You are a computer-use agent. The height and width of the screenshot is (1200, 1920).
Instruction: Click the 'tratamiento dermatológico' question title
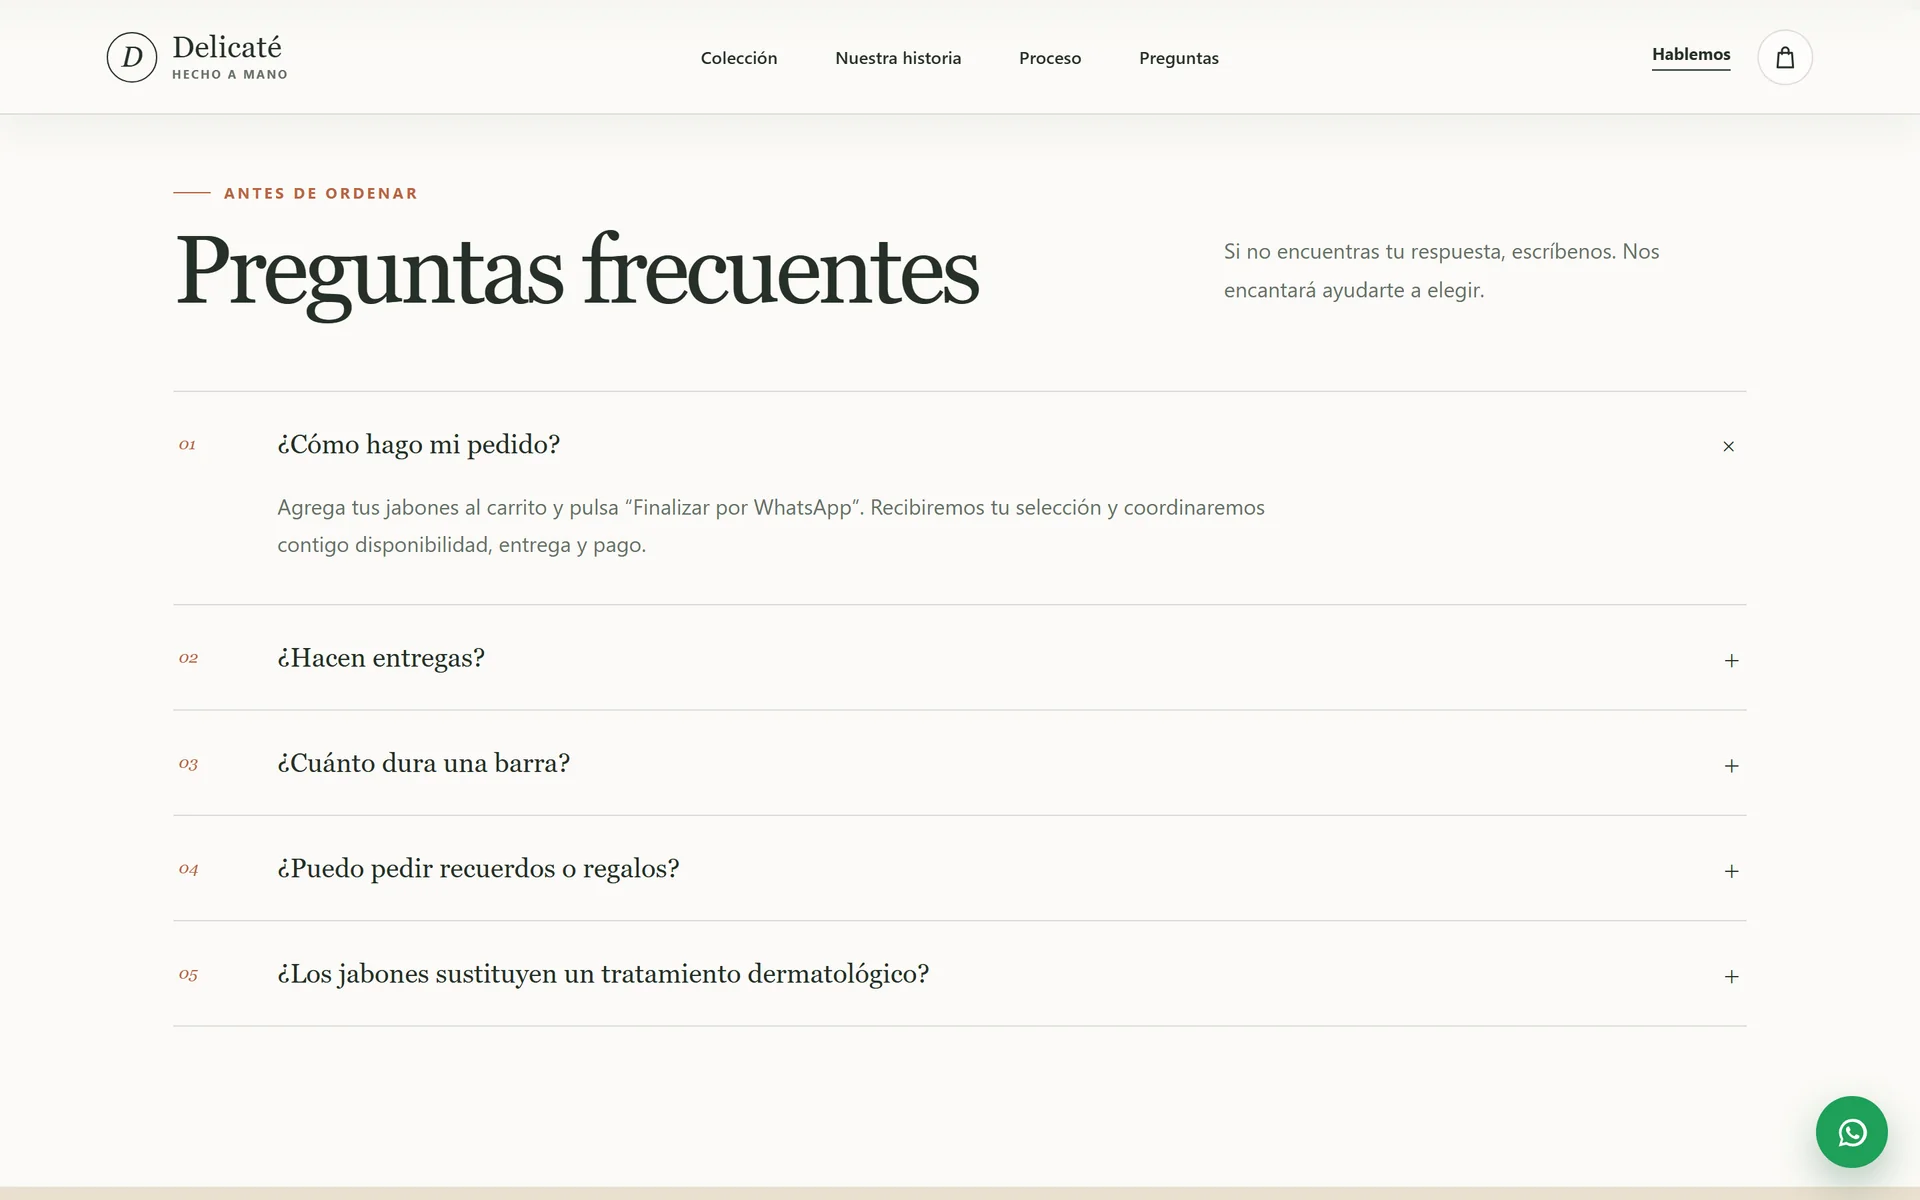coord(603,974)
